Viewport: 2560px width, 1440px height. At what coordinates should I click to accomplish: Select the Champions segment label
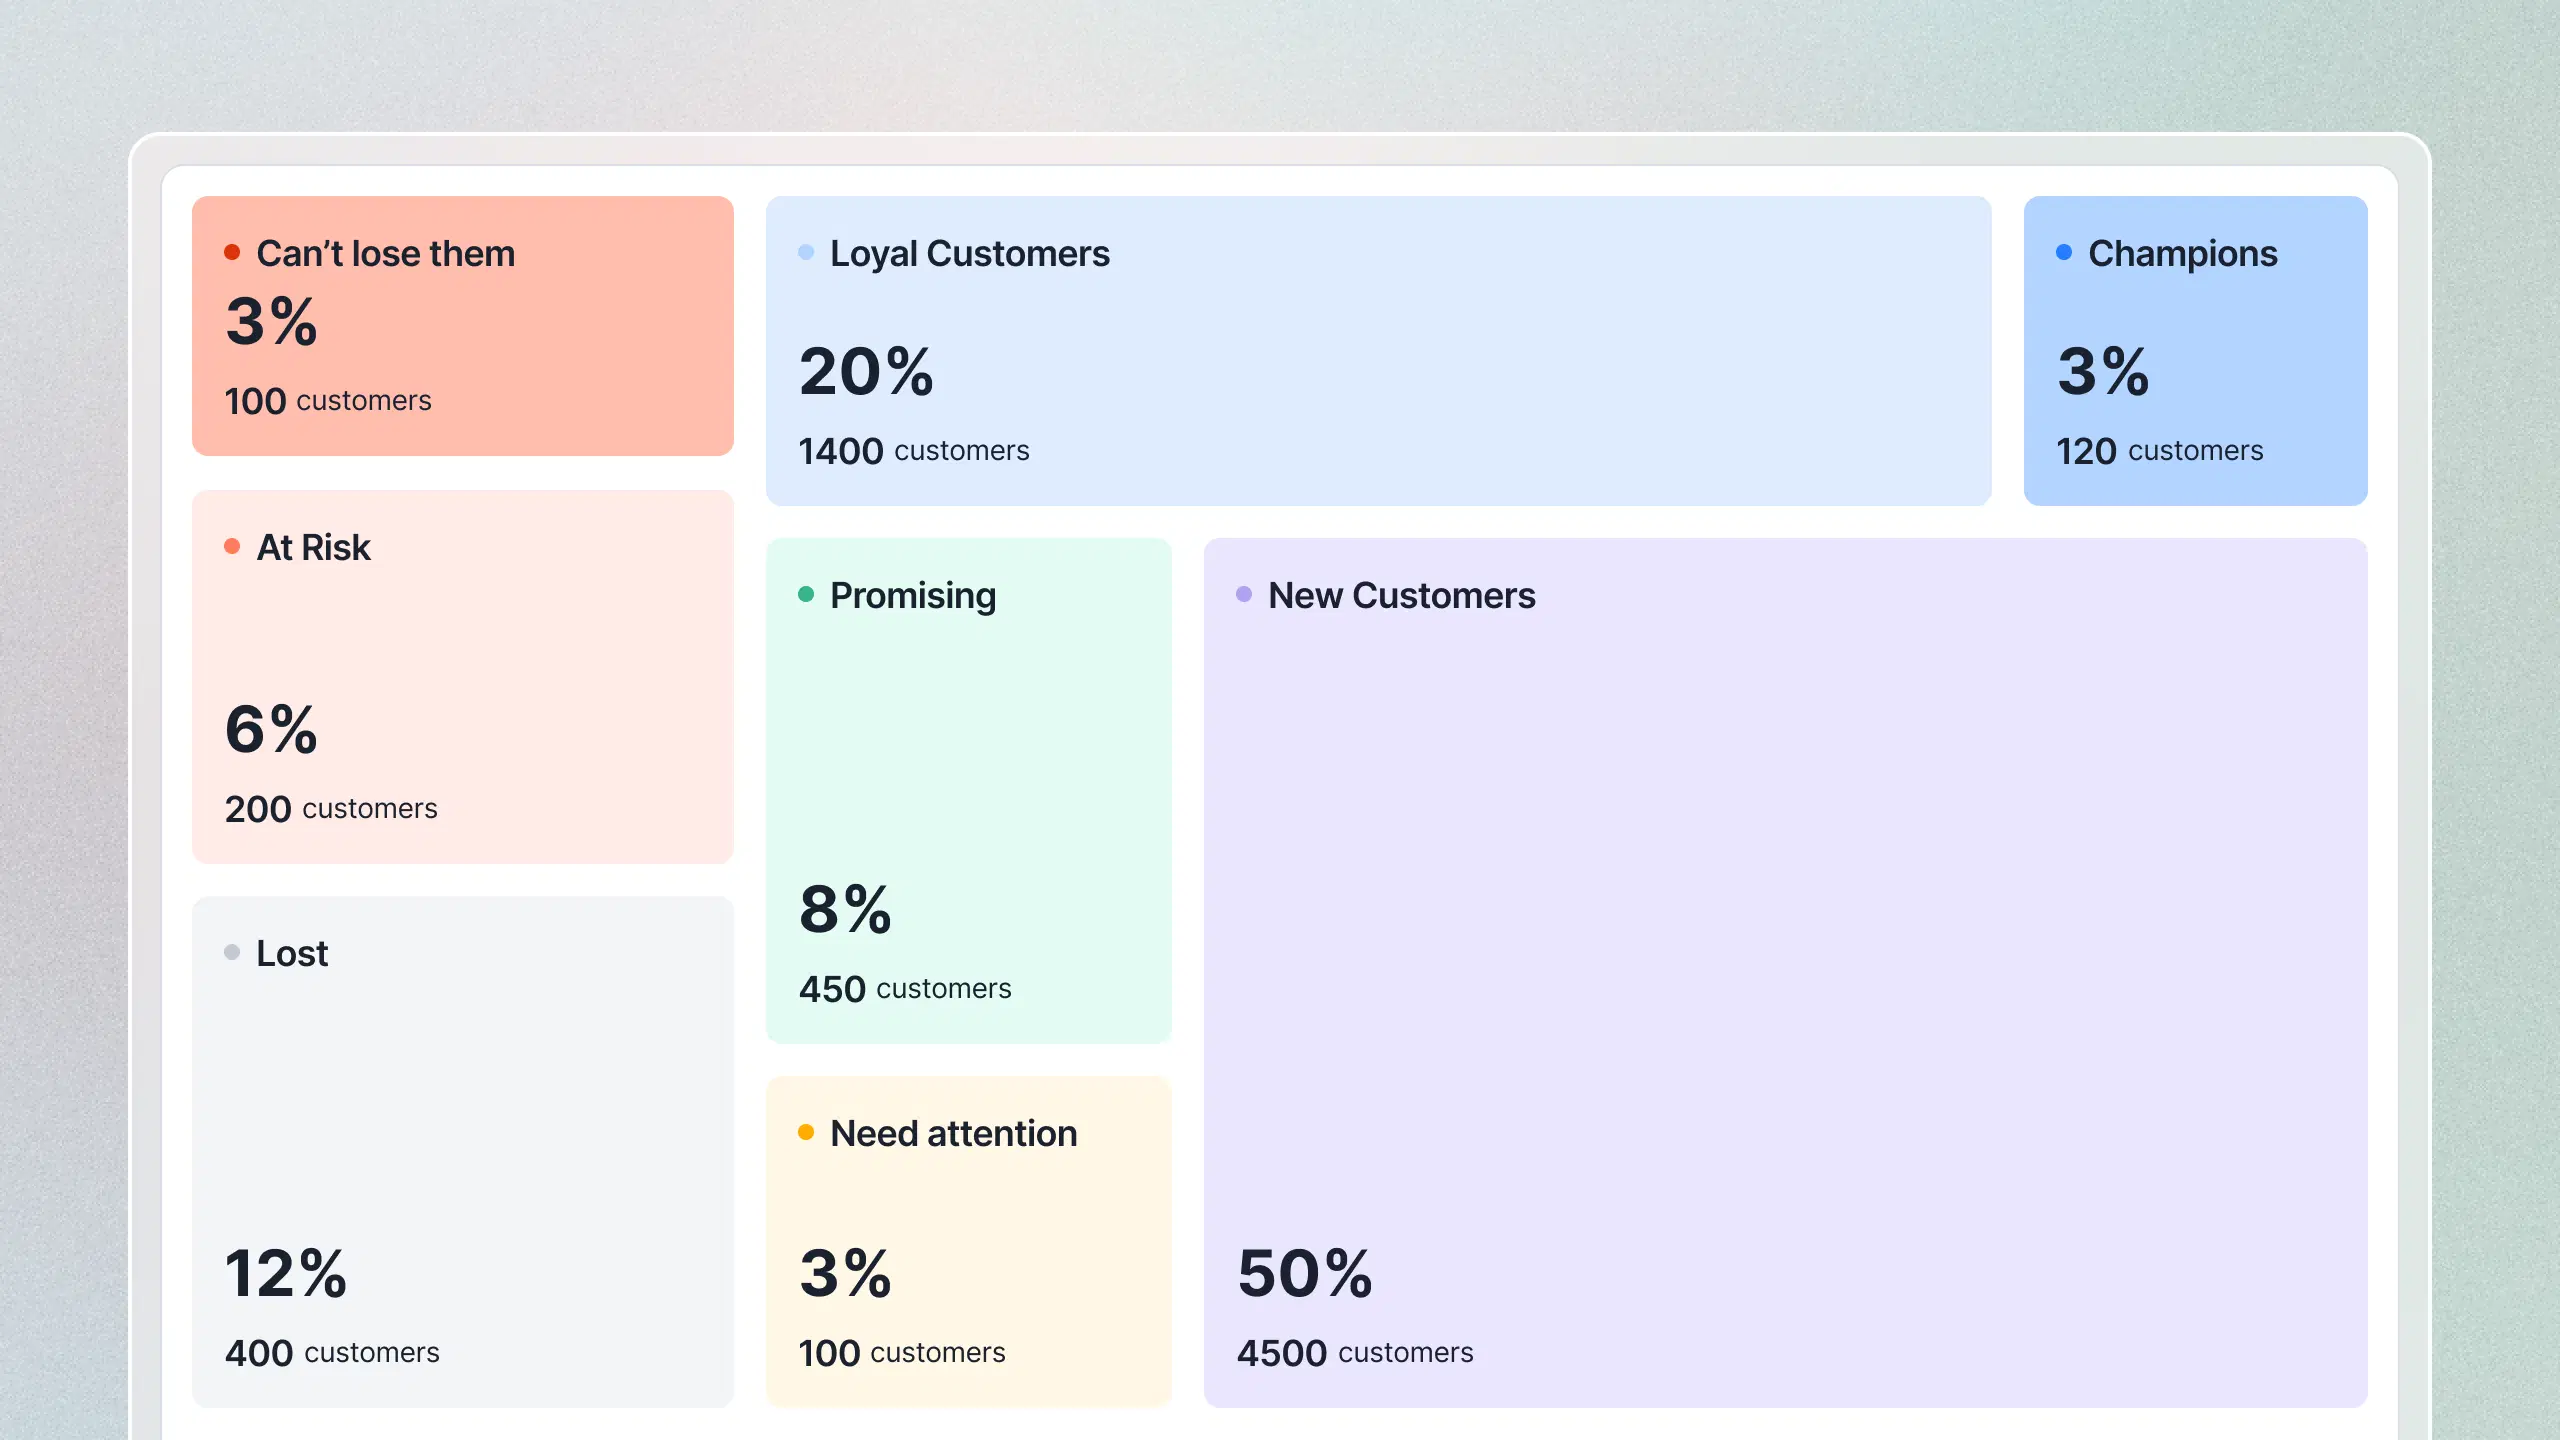[2182, 254]
